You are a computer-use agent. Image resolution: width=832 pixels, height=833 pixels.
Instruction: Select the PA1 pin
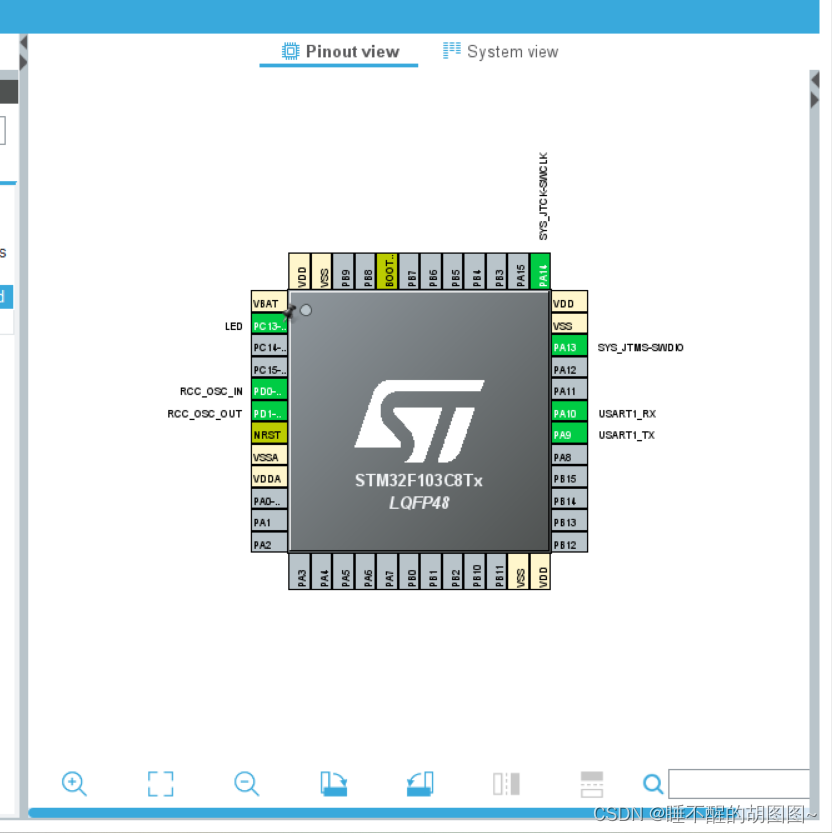click(x=269, y=522)
